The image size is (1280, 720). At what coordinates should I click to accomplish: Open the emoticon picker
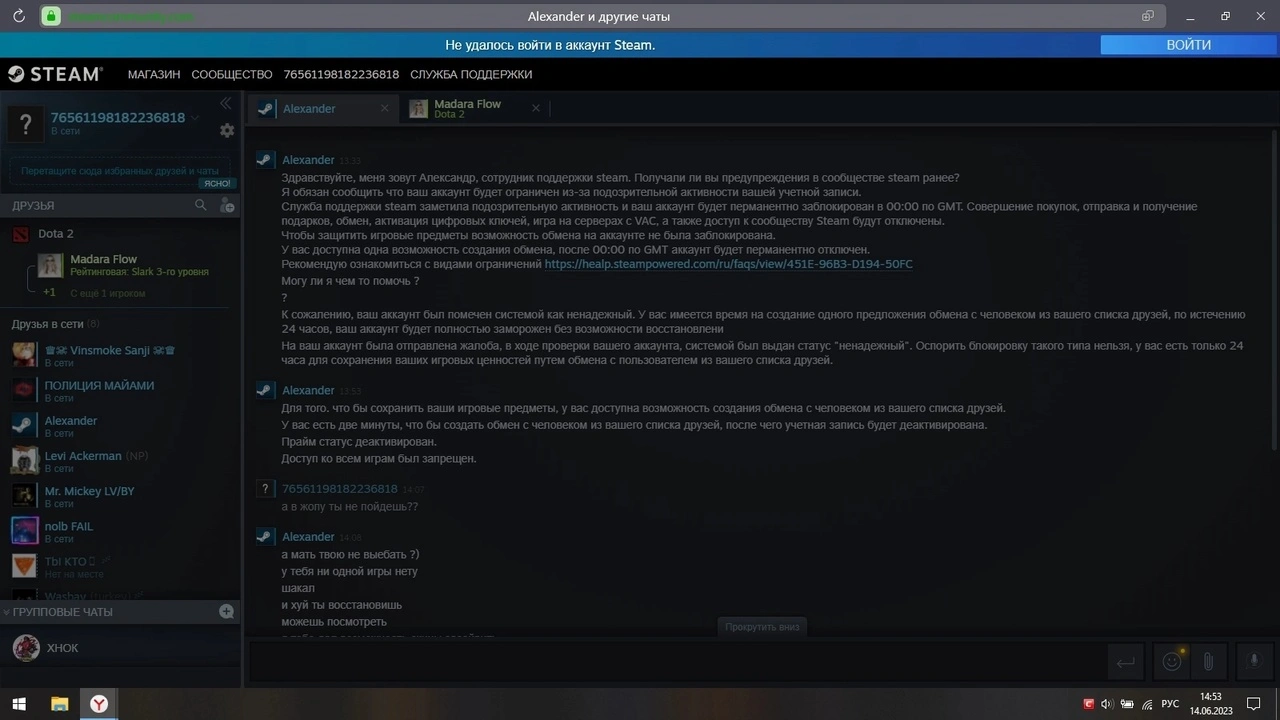tap(1172, 661)
